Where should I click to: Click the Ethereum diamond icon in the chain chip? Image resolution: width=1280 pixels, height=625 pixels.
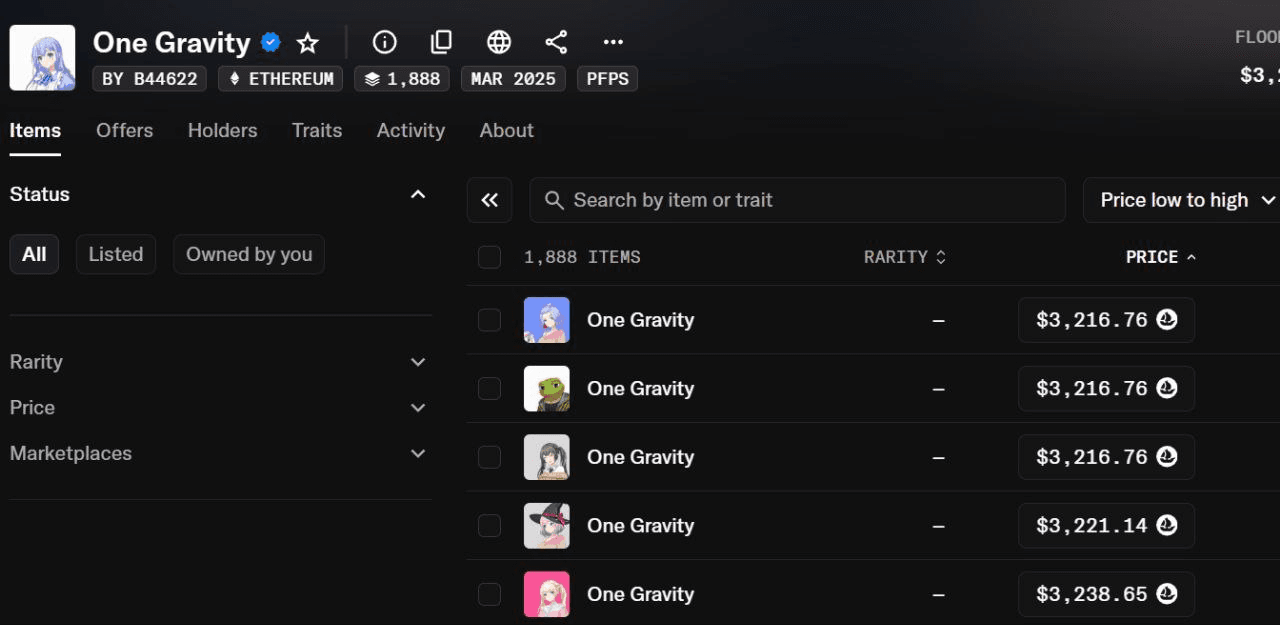(x=235, y=79)
